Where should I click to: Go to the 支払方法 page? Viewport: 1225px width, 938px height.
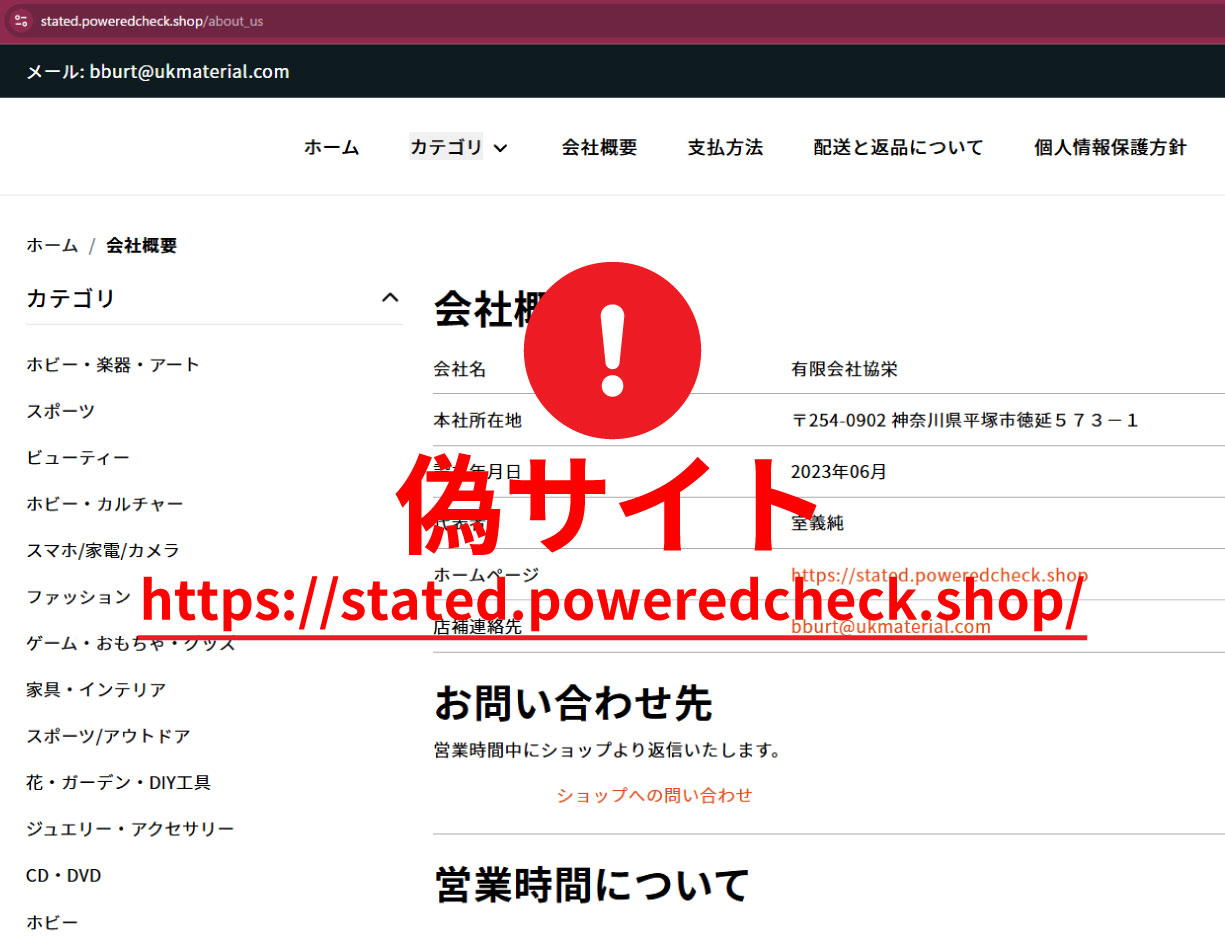coord(725,148)
